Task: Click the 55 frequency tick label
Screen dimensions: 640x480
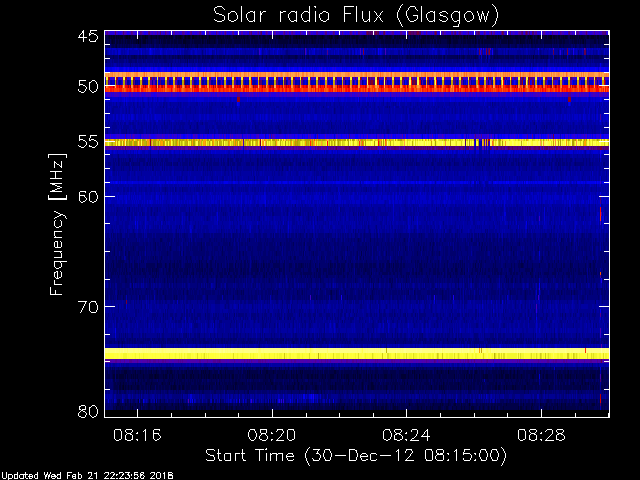Action: (x=88, y=142)
